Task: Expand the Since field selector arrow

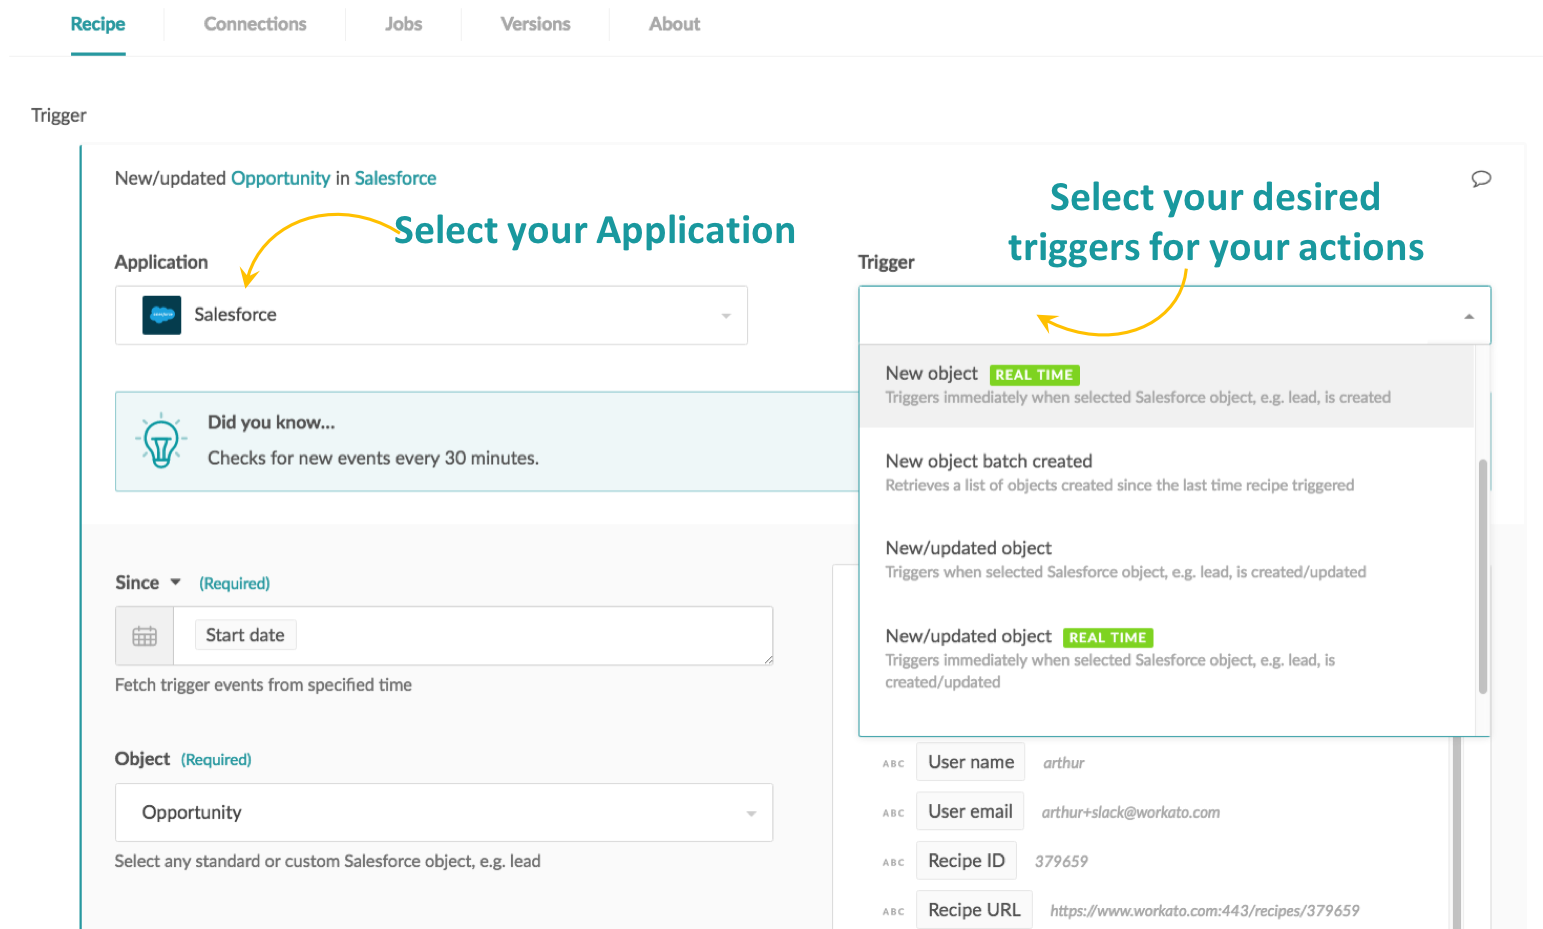Action: 176,582
